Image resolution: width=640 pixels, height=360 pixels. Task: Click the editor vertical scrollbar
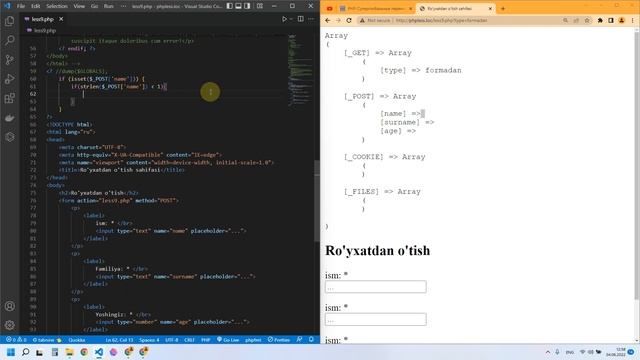point(317,200)
